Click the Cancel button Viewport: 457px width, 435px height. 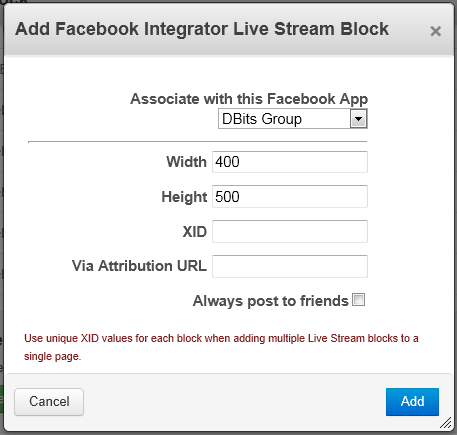(x=49, y=402)
